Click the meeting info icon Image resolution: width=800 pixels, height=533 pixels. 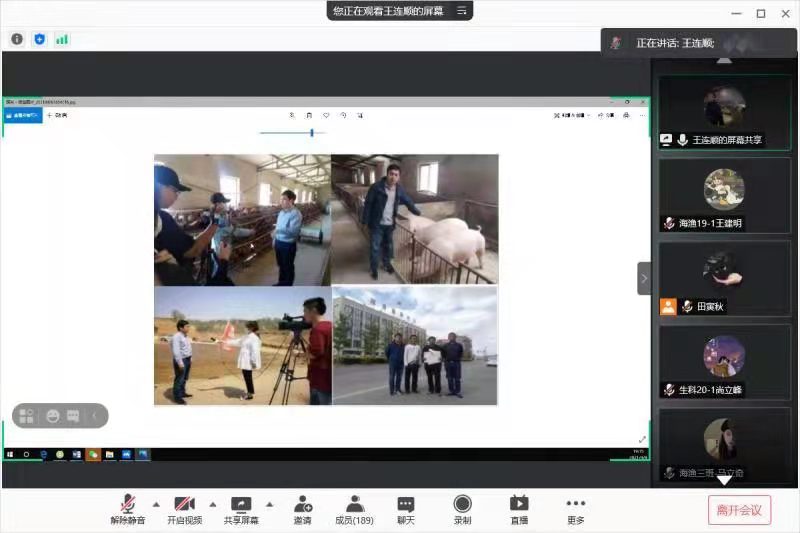(x=17, y=39)
